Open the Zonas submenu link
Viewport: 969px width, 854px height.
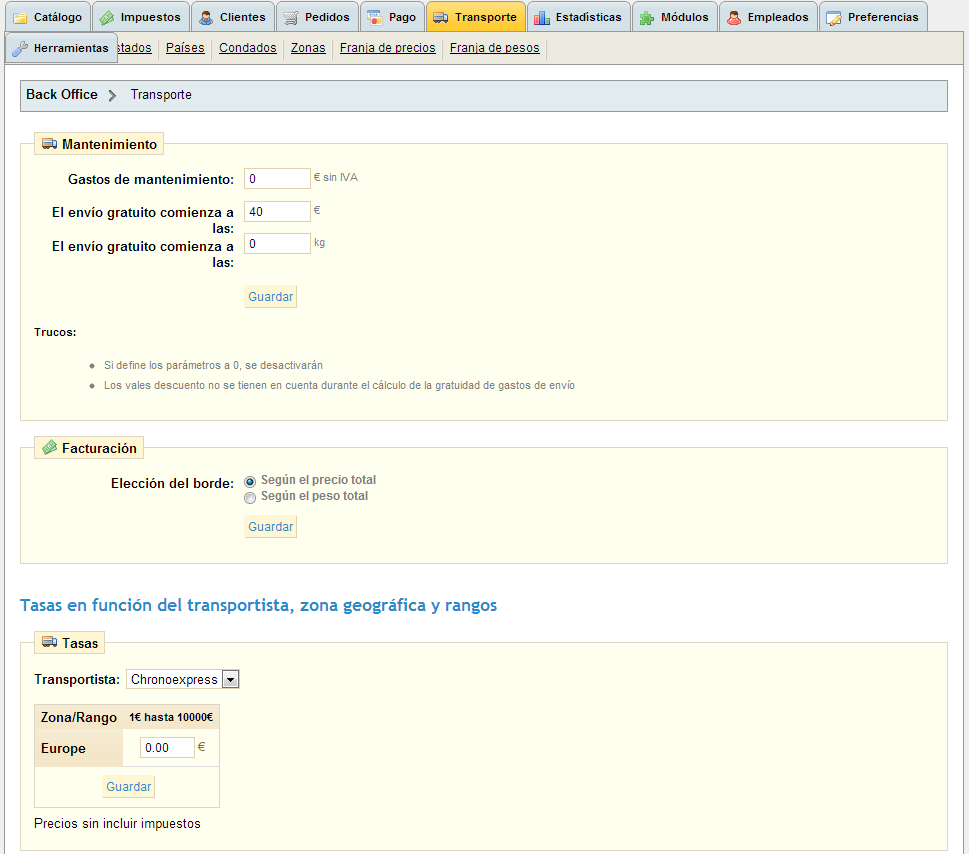pos(308,48)
